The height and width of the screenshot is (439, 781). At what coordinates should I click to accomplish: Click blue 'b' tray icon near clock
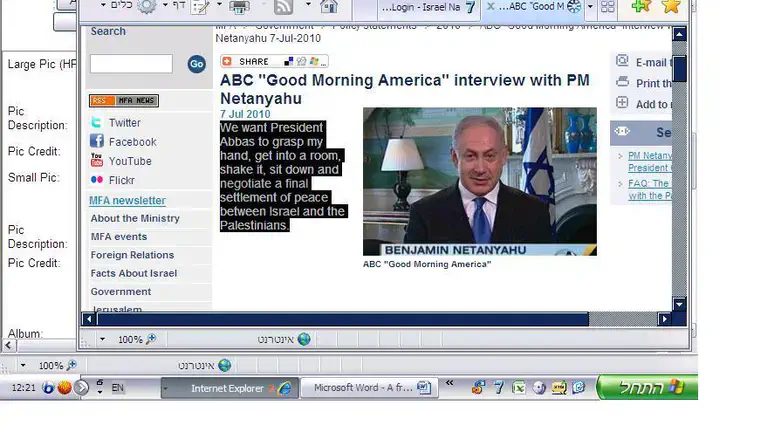[x=48, y=387]
